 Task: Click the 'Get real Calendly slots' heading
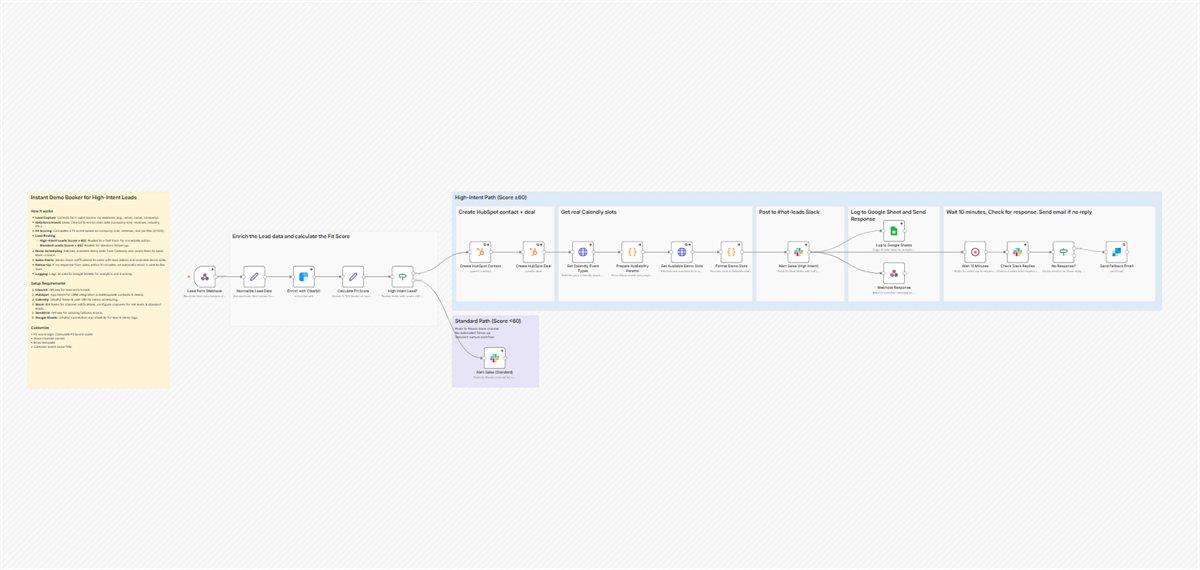(x=590, y=212)
